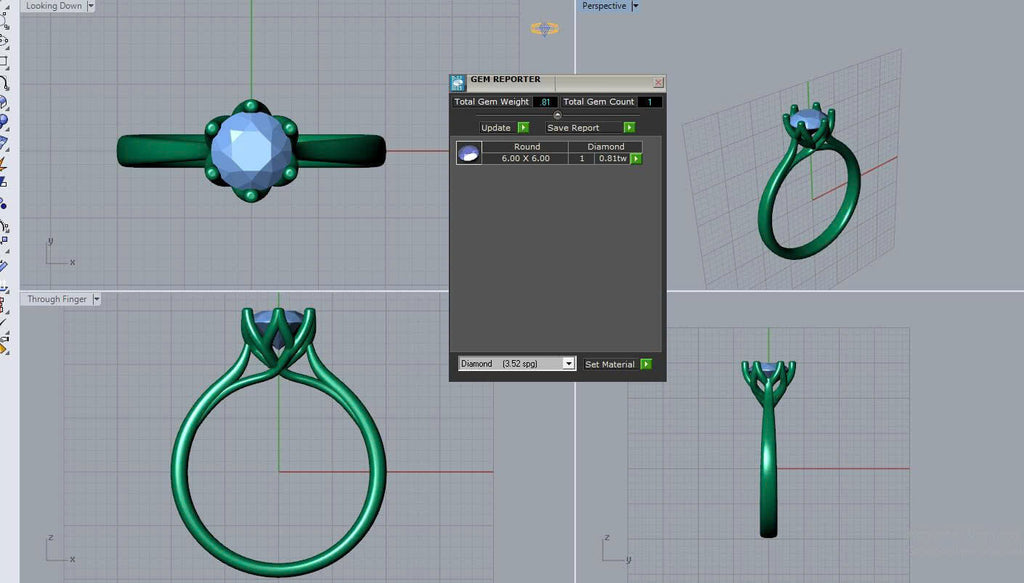This screenshot has width=1024, height=583.
Task: Click the green arrow beside Save Report
Action: (x=629, y=127)
